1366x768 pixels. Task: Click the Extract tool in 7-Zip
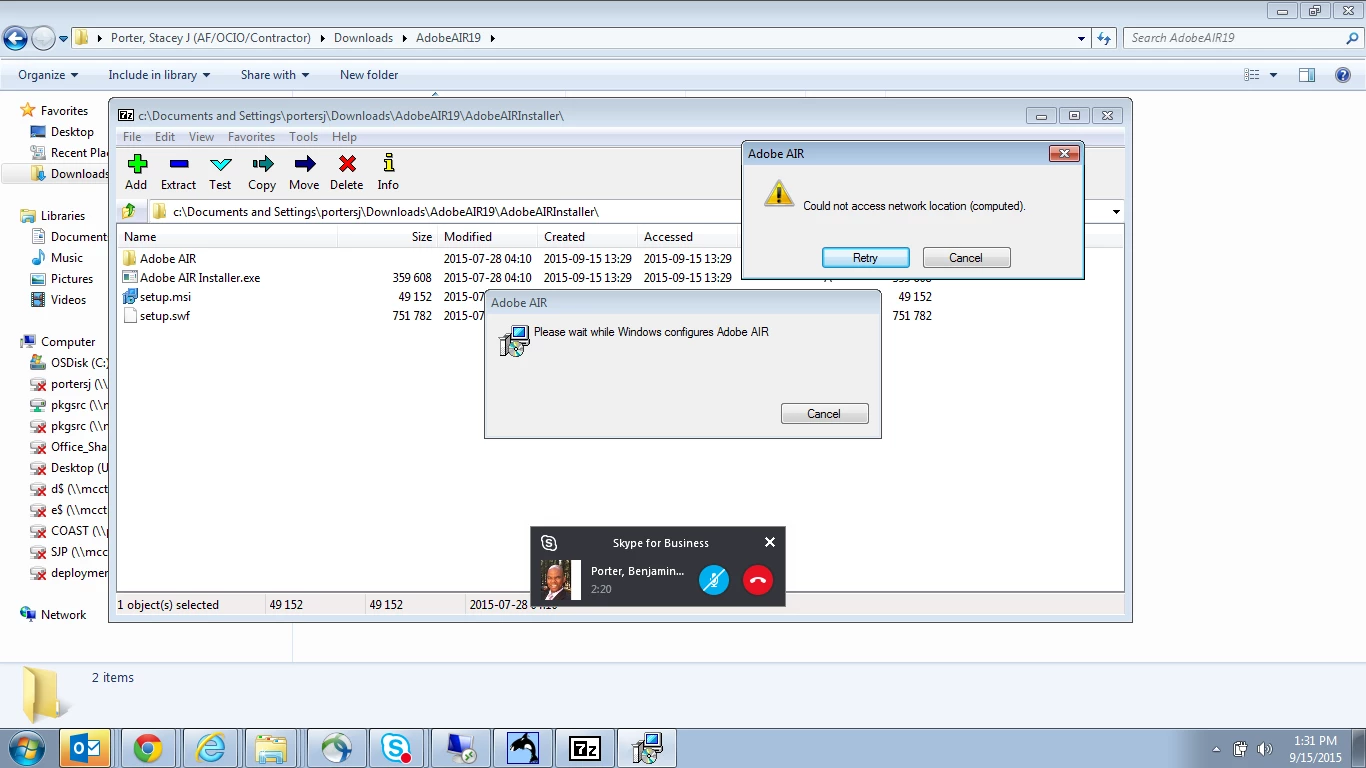click(x=178, y=172)
